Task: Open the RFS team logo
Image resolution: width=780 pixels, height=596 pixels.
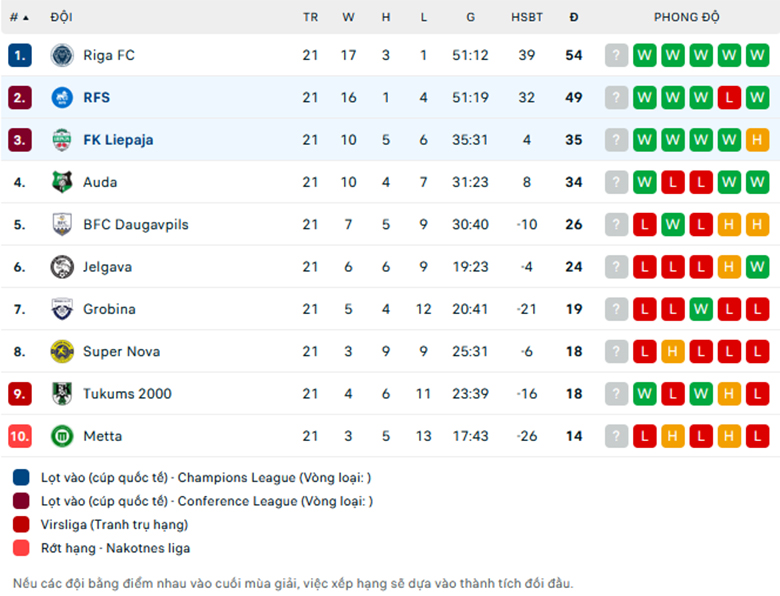Action: coord(62,98)
